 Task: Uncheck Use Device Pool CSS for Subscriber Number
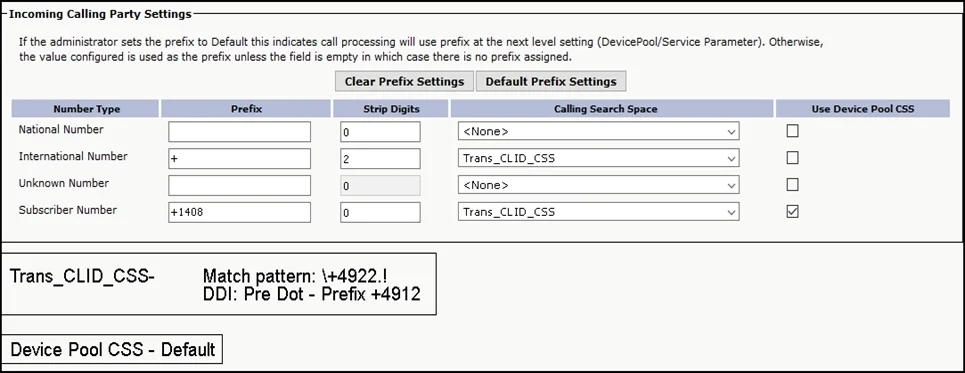(793, 212)
